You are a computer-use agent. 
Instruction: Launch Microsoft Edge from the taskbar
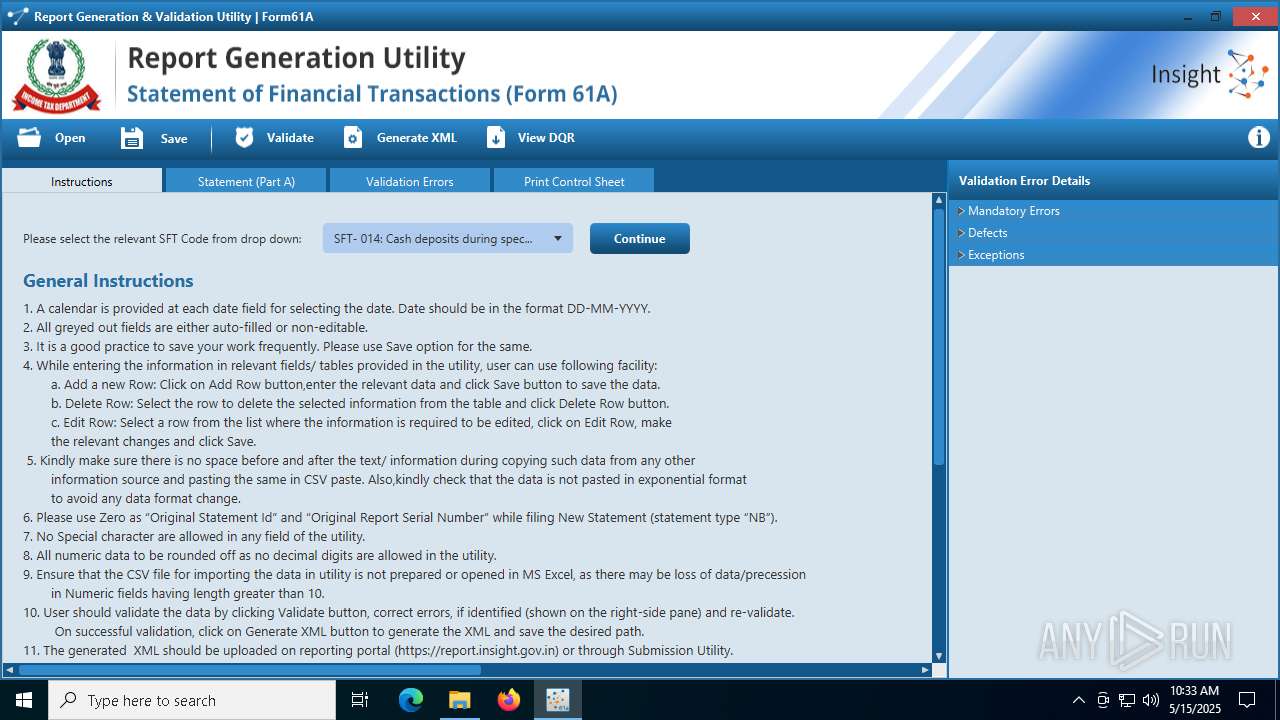[x=411, y=700]
